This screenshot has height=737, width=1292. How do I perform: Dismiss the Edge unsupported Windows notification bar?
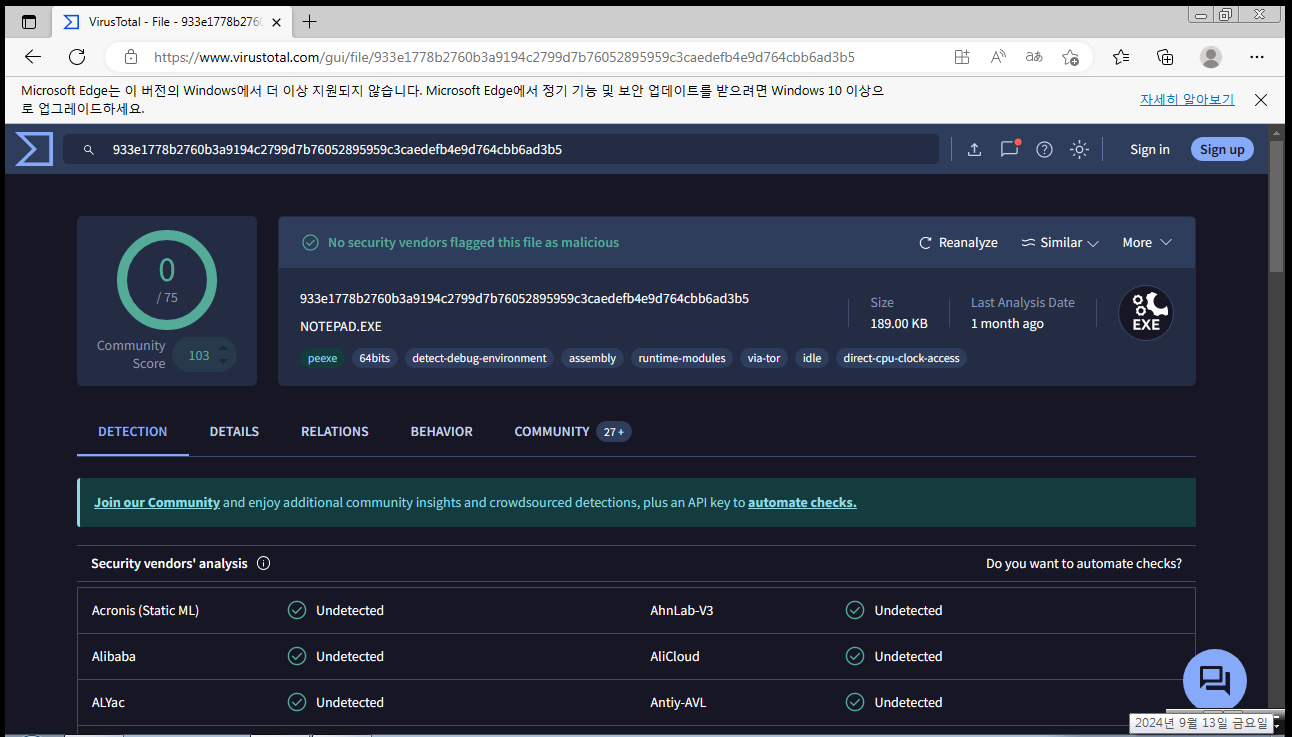point(1261,100)
